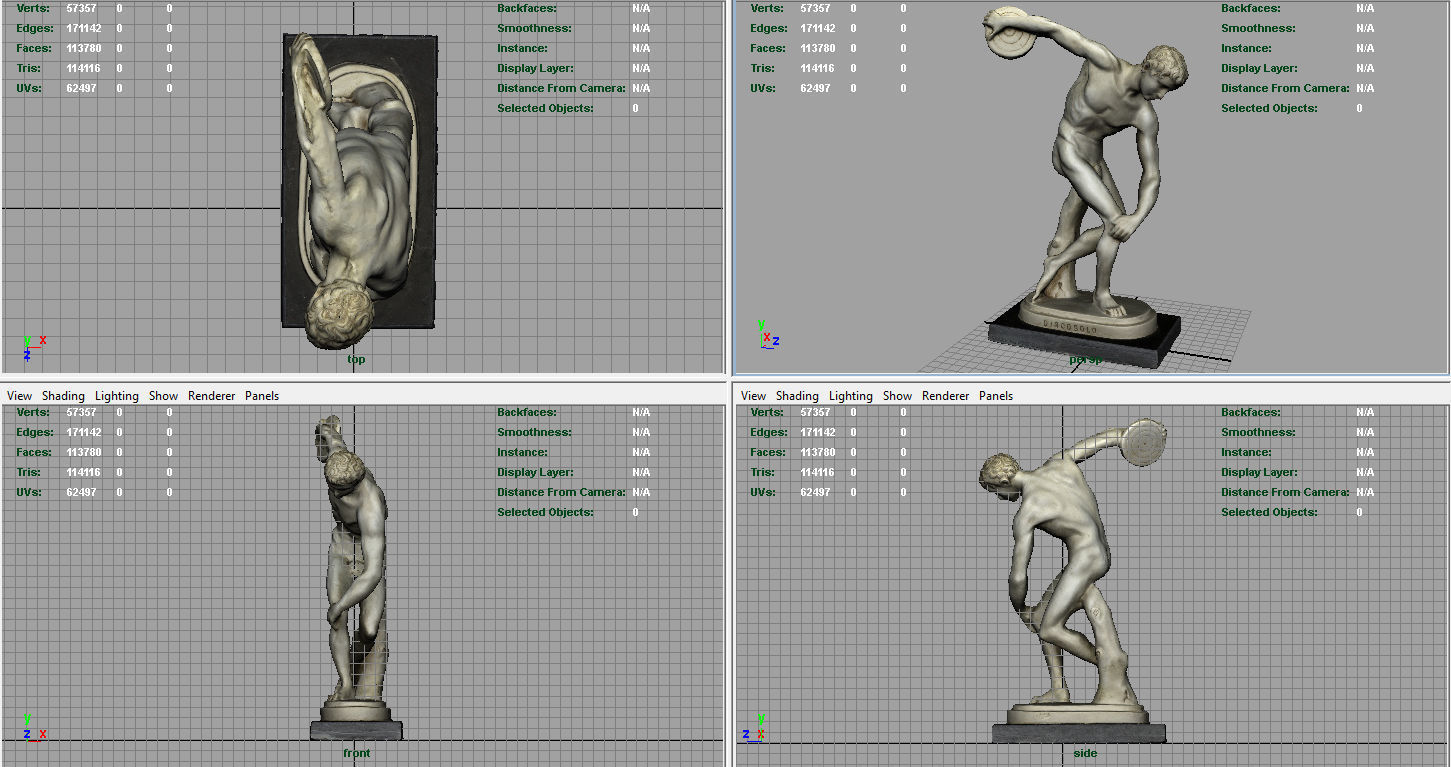Click the 'front' viewport name label
The image size is (1451, 767).
click(x=357, y=753)
